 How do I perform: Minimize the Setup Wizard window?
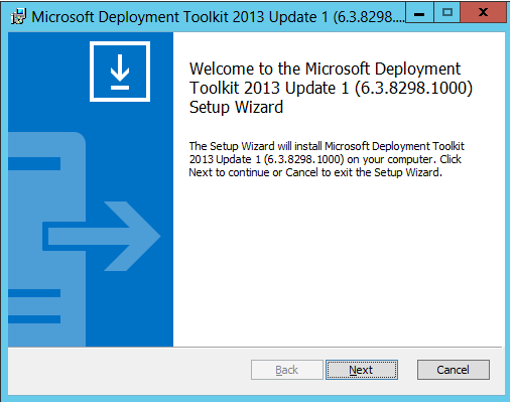pyautogui.click(x=419, y=13)
